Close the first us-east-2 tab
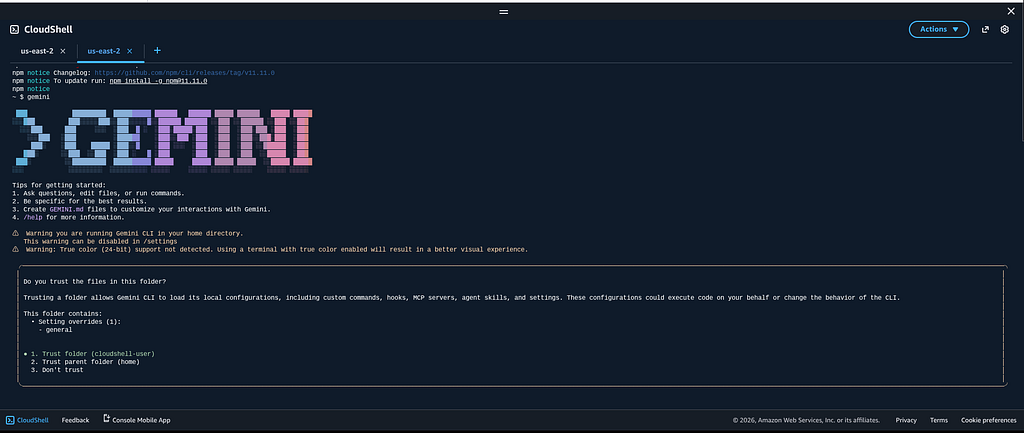The image size is (1024, 433). tap(63, 51)
